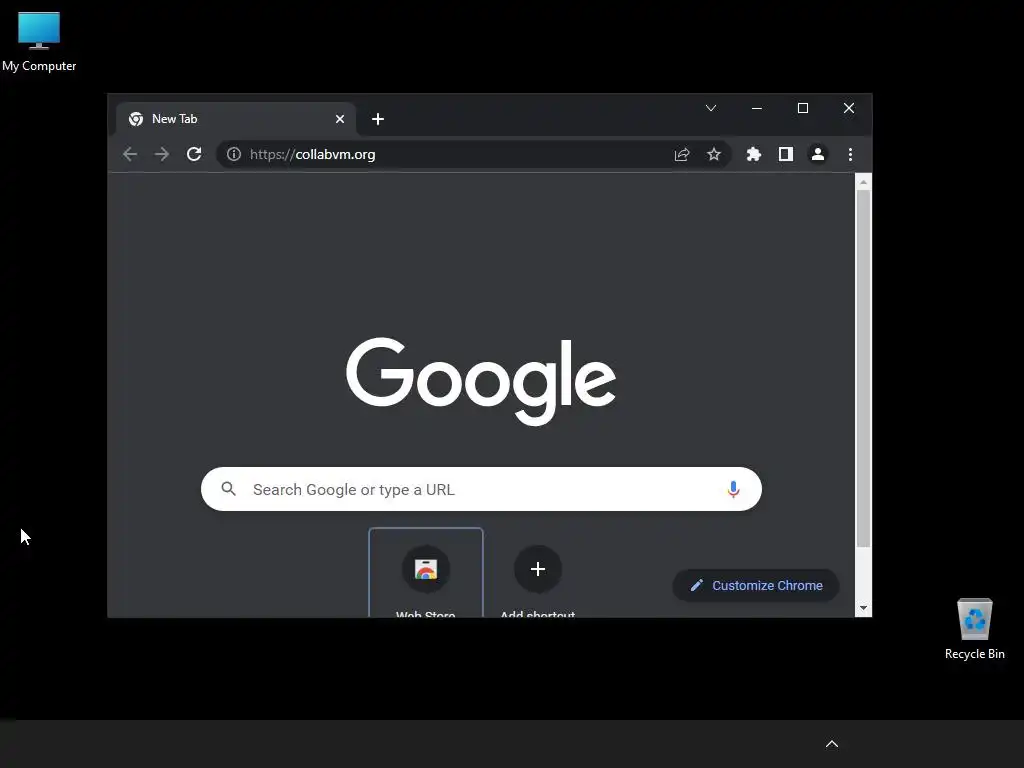Bookmark this tab with the star icon
Image resolution: width=1024 pixels, height=768 pixels.
(x=714, y=154)
